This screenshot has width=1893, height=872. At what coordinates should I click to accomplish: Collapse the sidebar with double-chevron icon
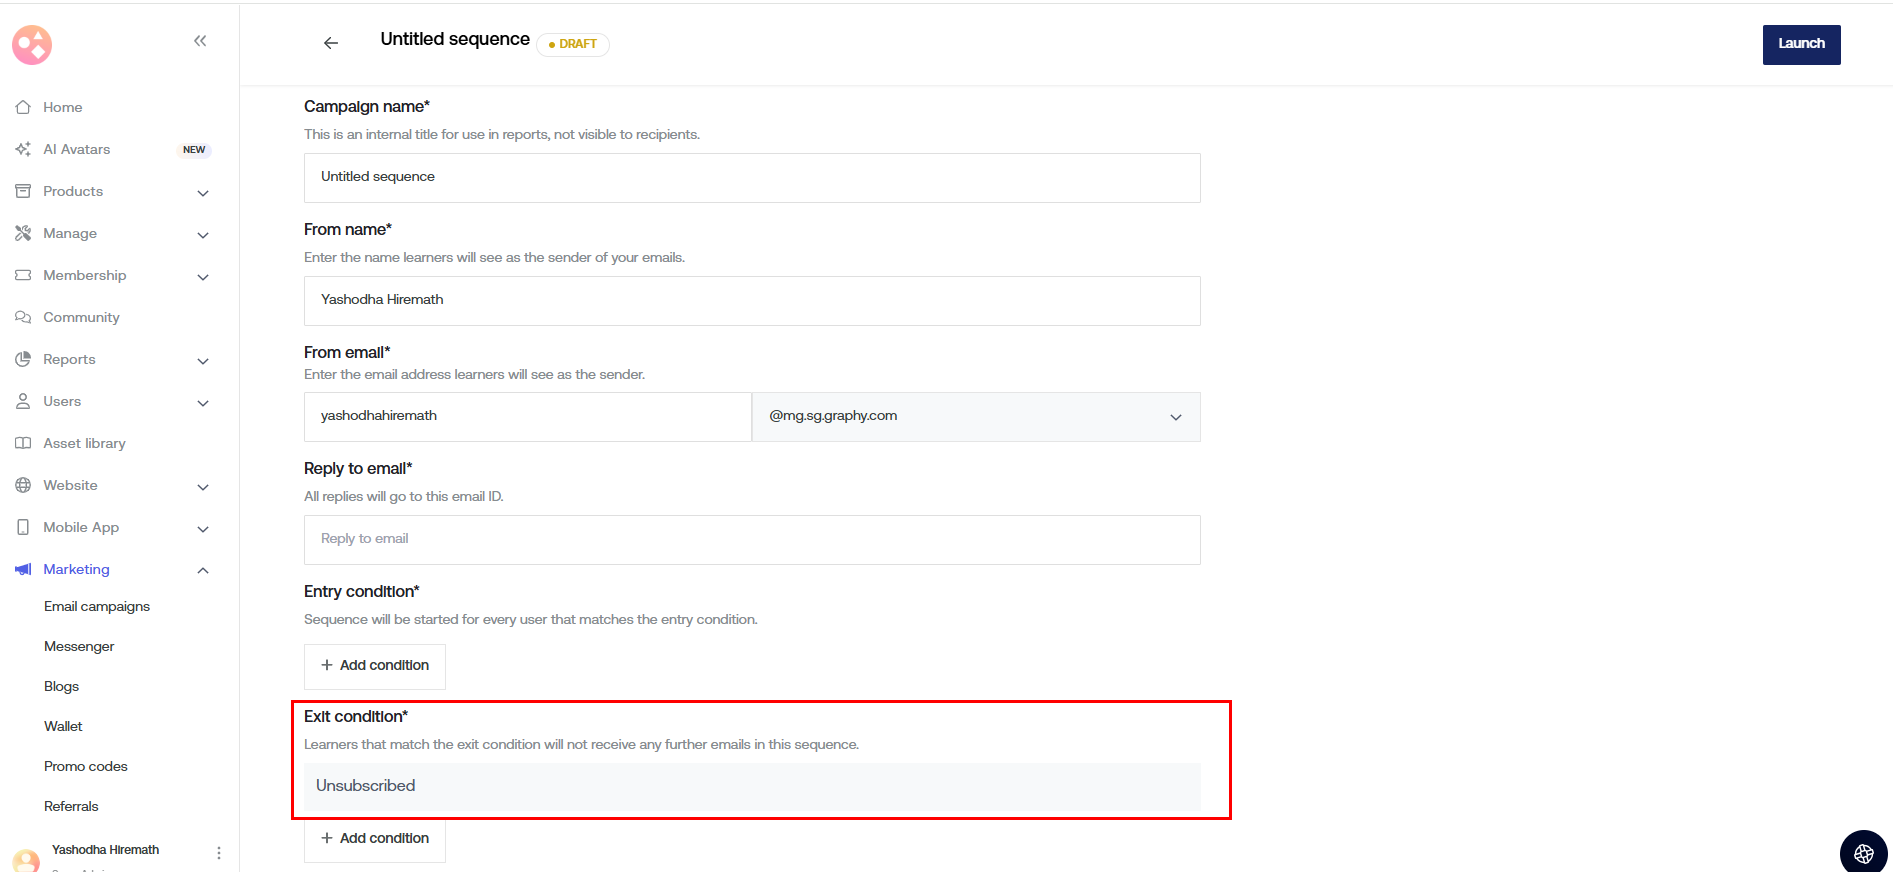click(x=200, y=41)
